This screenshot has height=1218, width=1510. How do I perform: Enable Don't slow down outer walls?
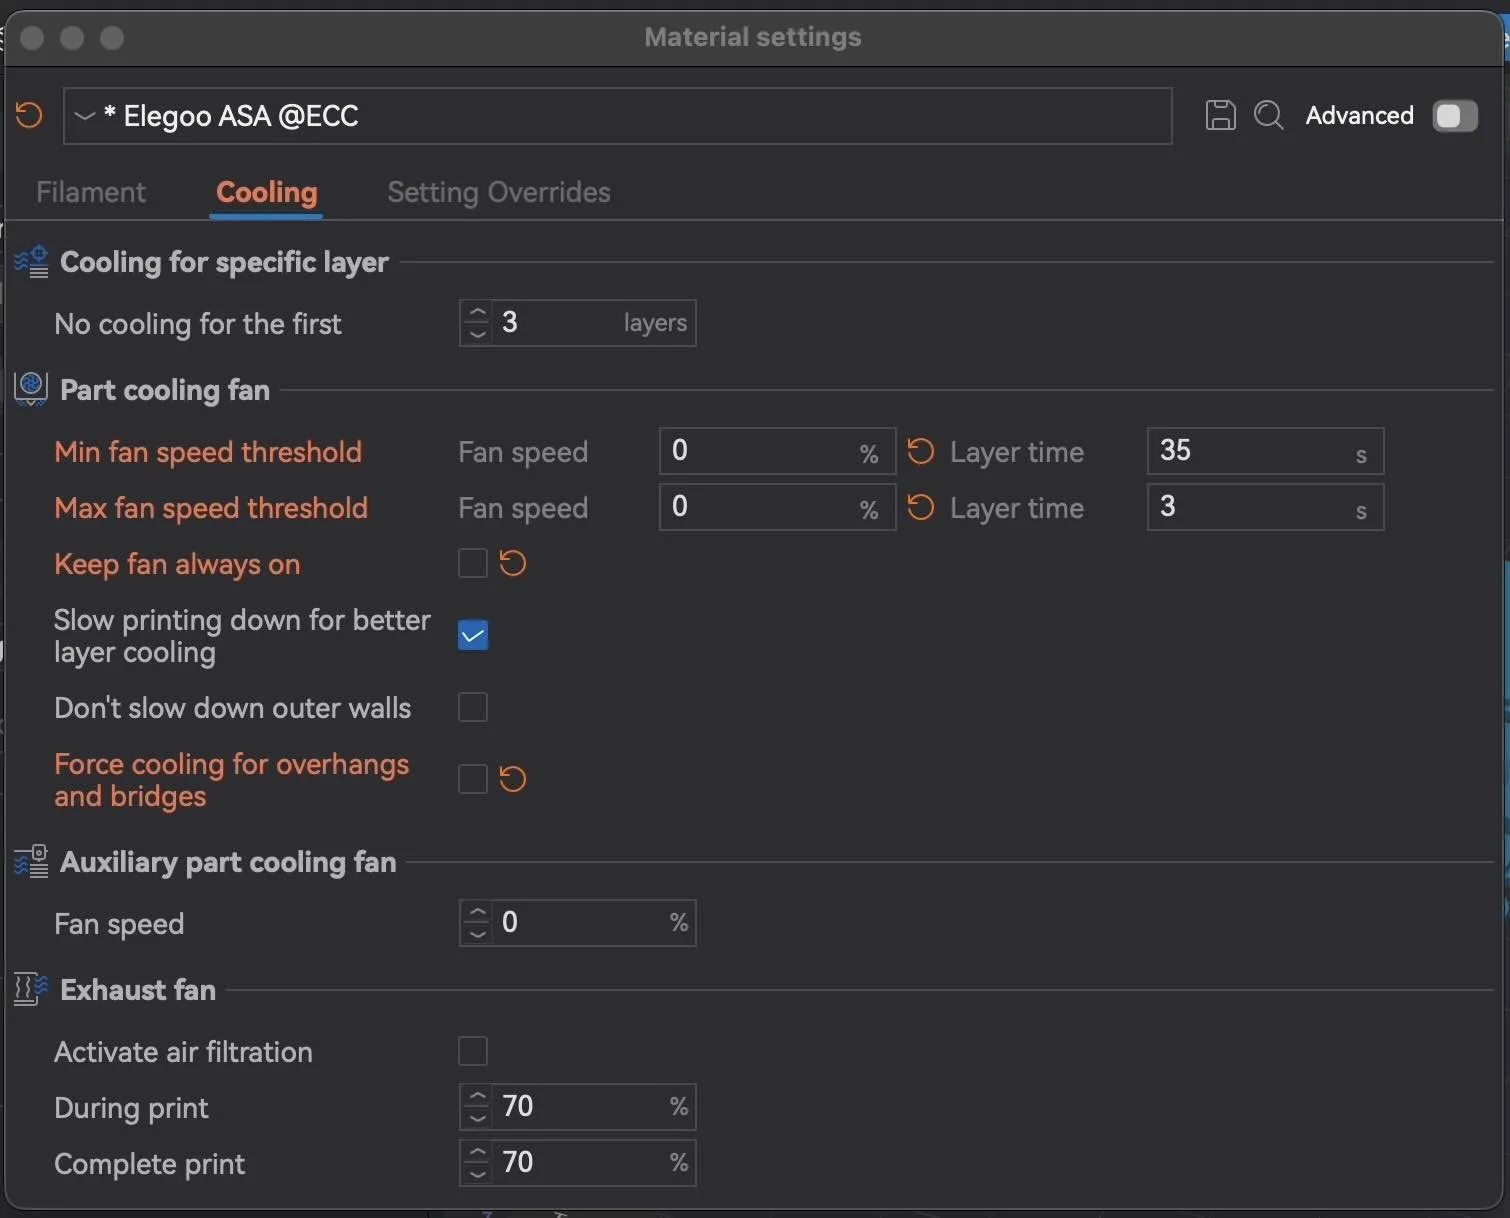(473, 707)
